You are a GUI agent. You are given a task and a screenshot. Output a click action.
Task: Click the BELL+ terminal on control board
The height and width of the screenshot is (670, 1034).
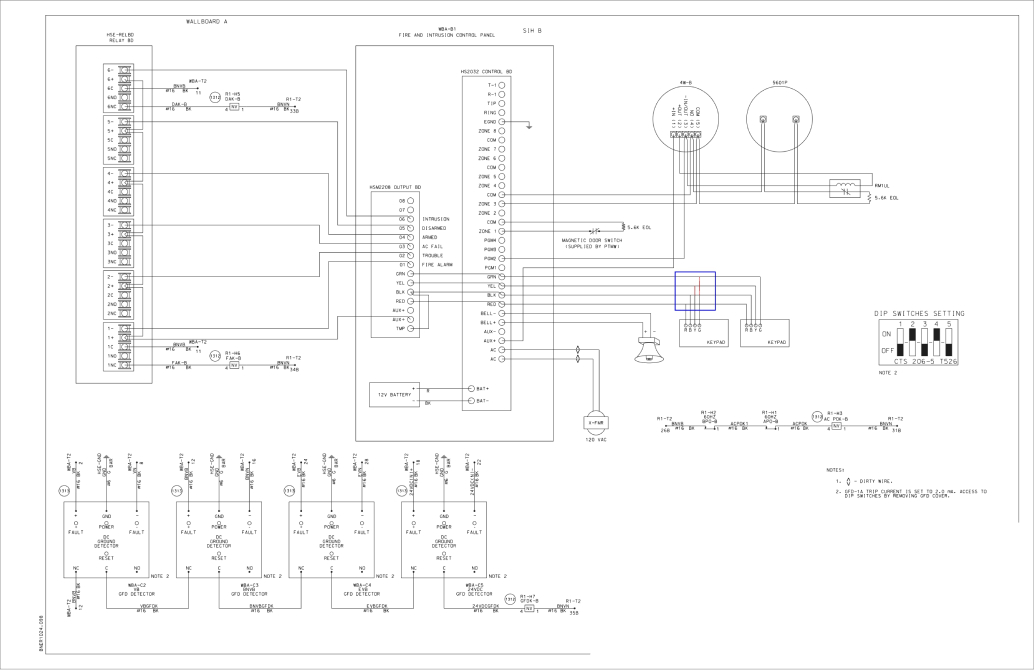[x=502, y=323]
